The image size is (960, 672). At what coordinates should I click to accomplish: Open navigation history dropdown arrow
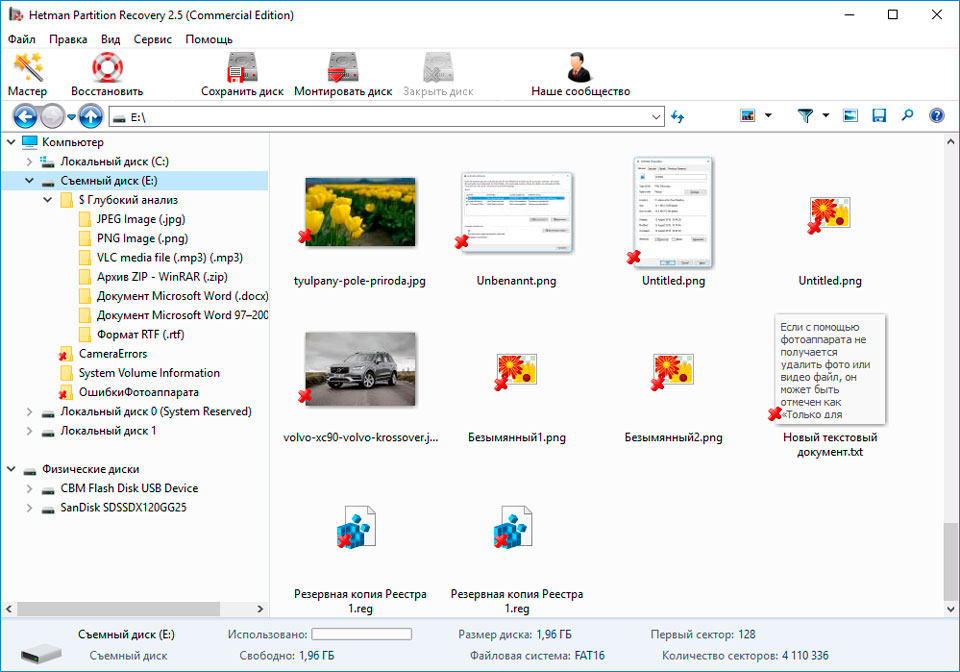pyautogui.click(x=71, y=117)
